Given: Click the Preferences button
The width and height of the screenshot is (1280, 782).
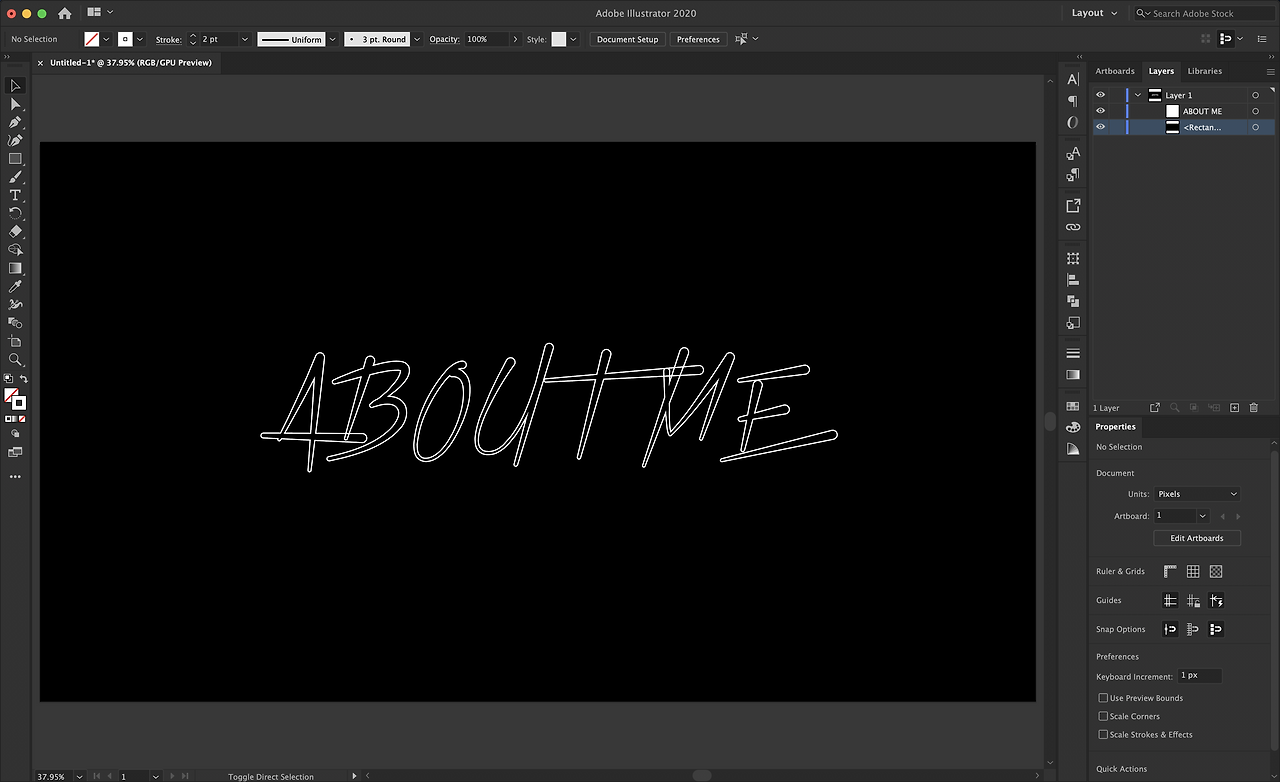Looking at the screenshot, I should tap(698, 39).
